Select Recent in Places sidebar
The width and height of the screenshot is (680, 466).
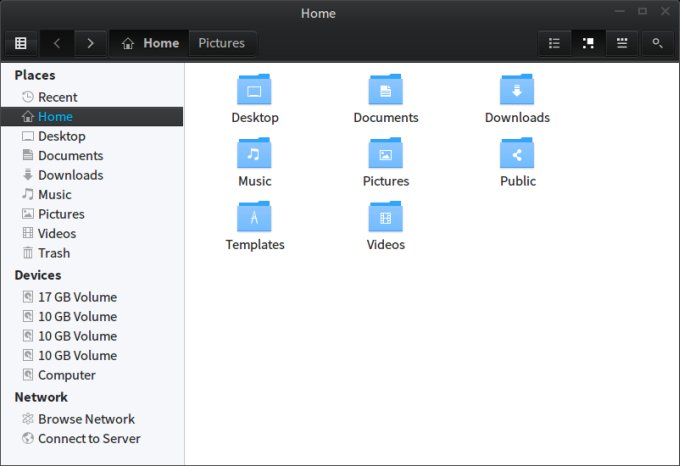(92, 97)
